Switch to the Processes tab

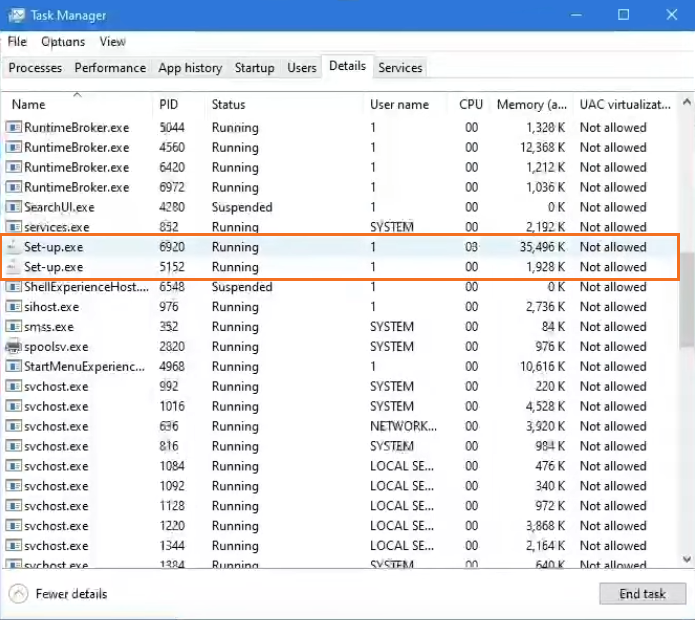[35, 68]
